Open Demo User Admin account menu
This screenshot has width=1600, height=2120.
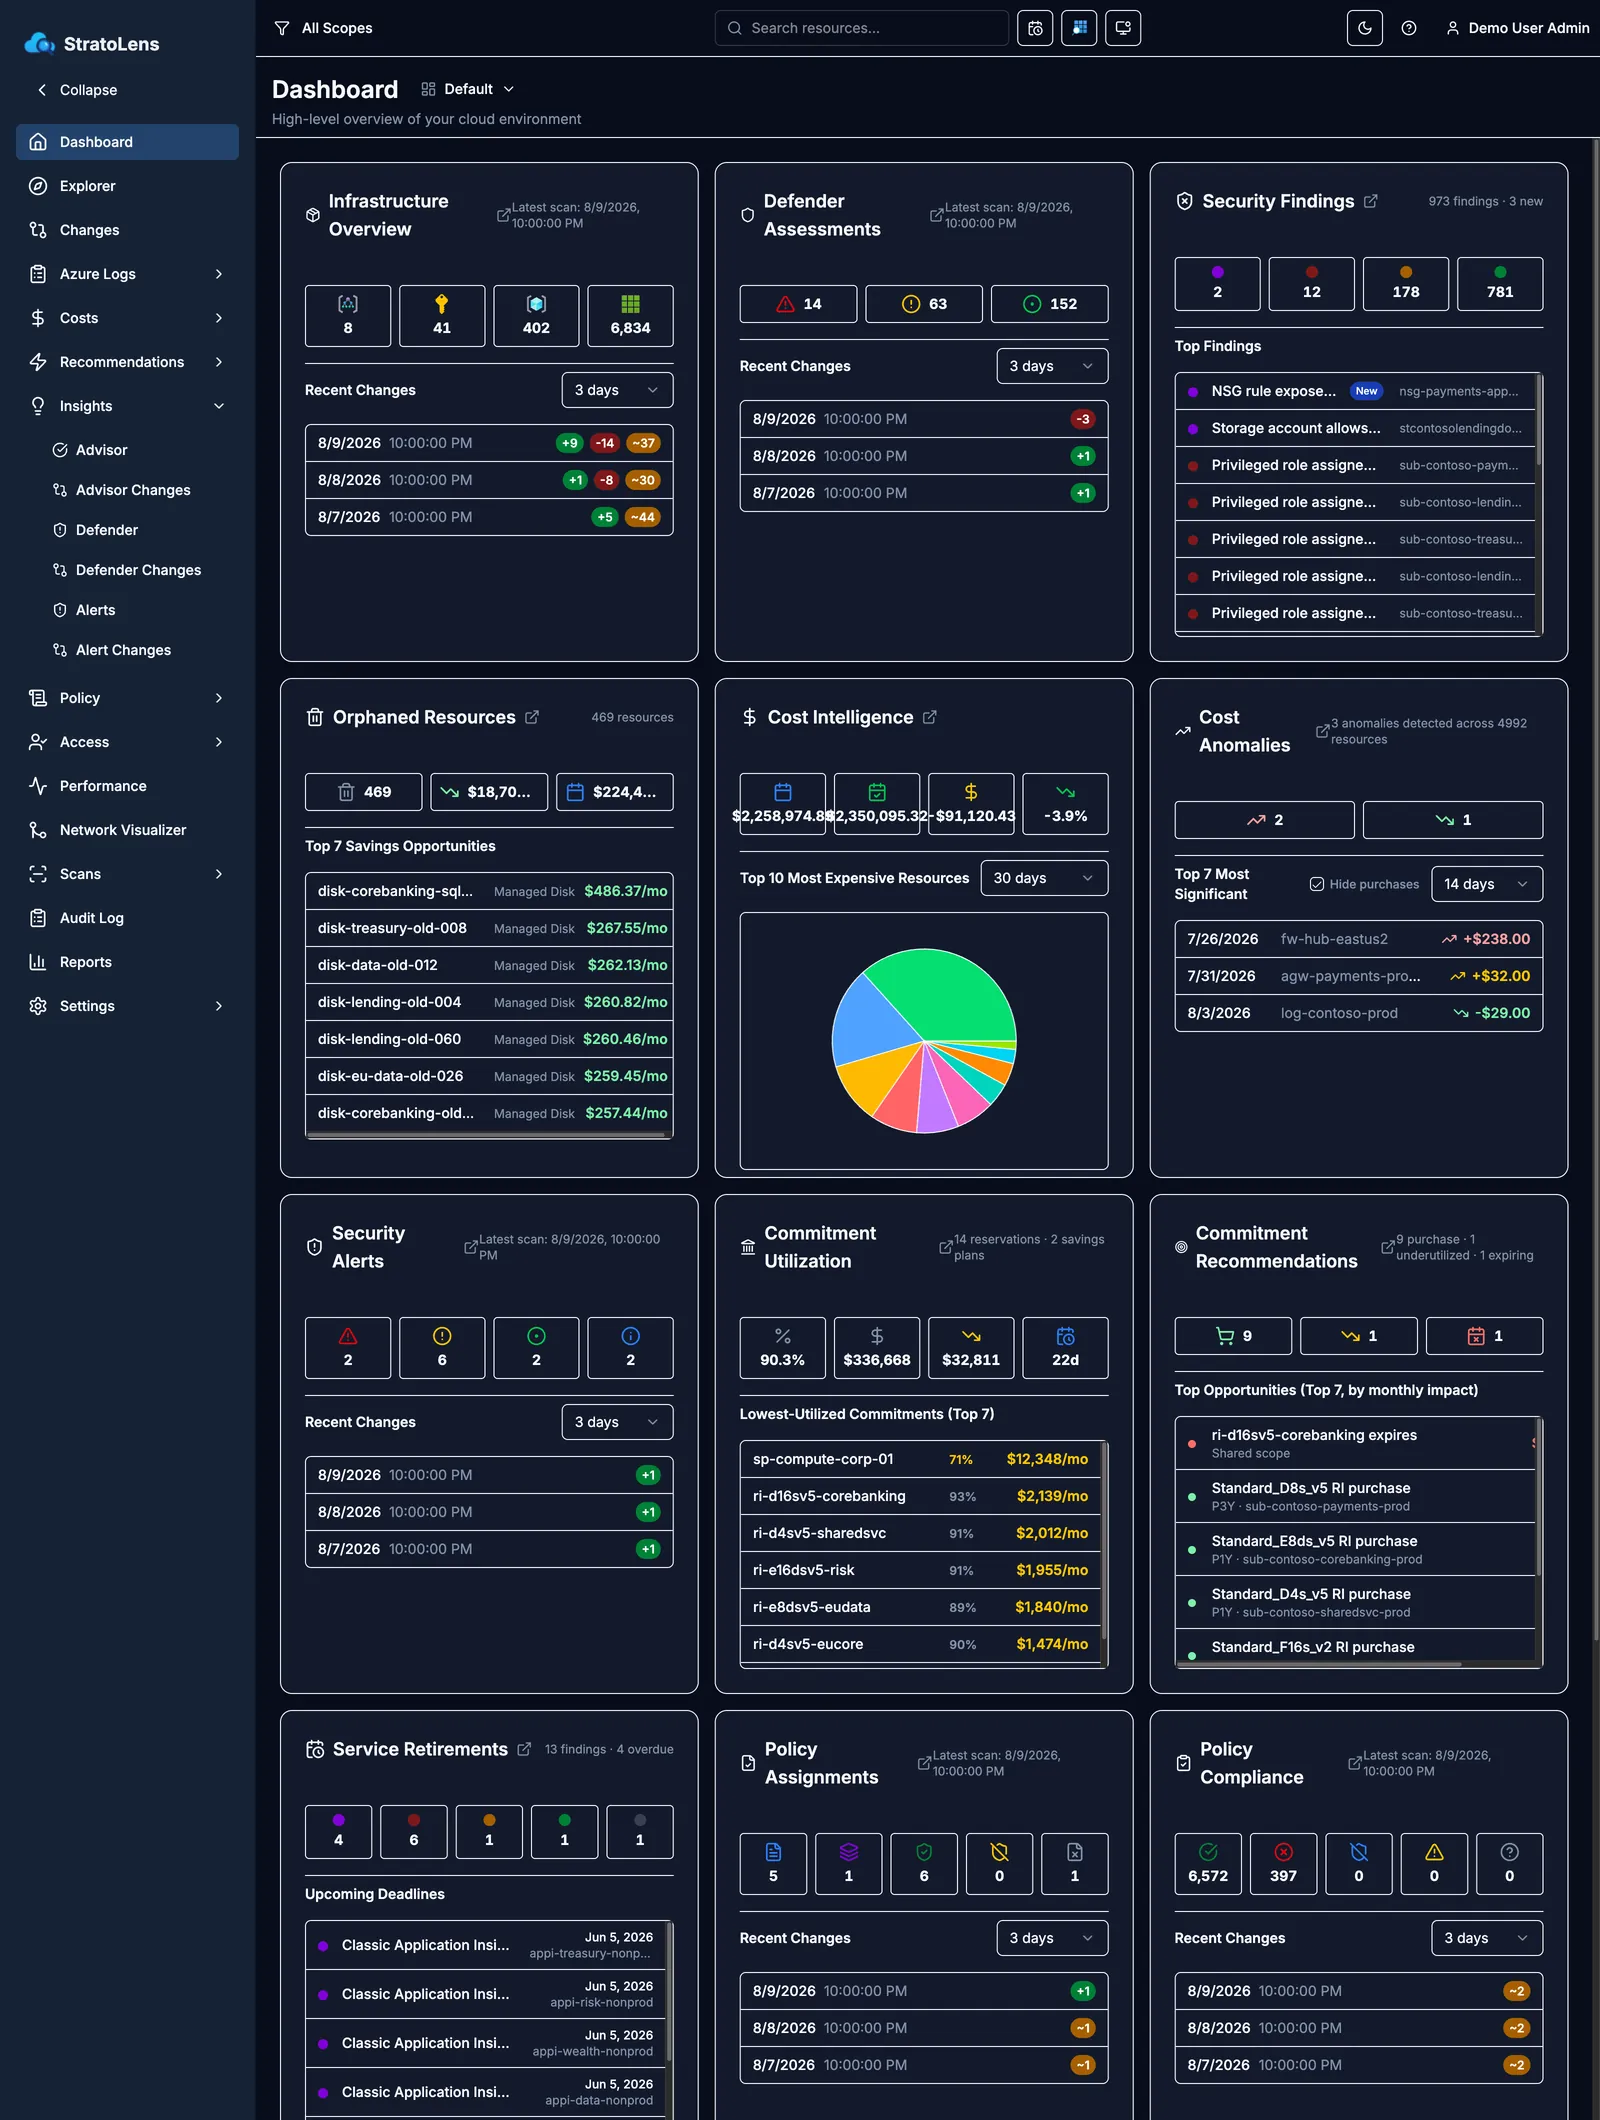click(1517, 28)
